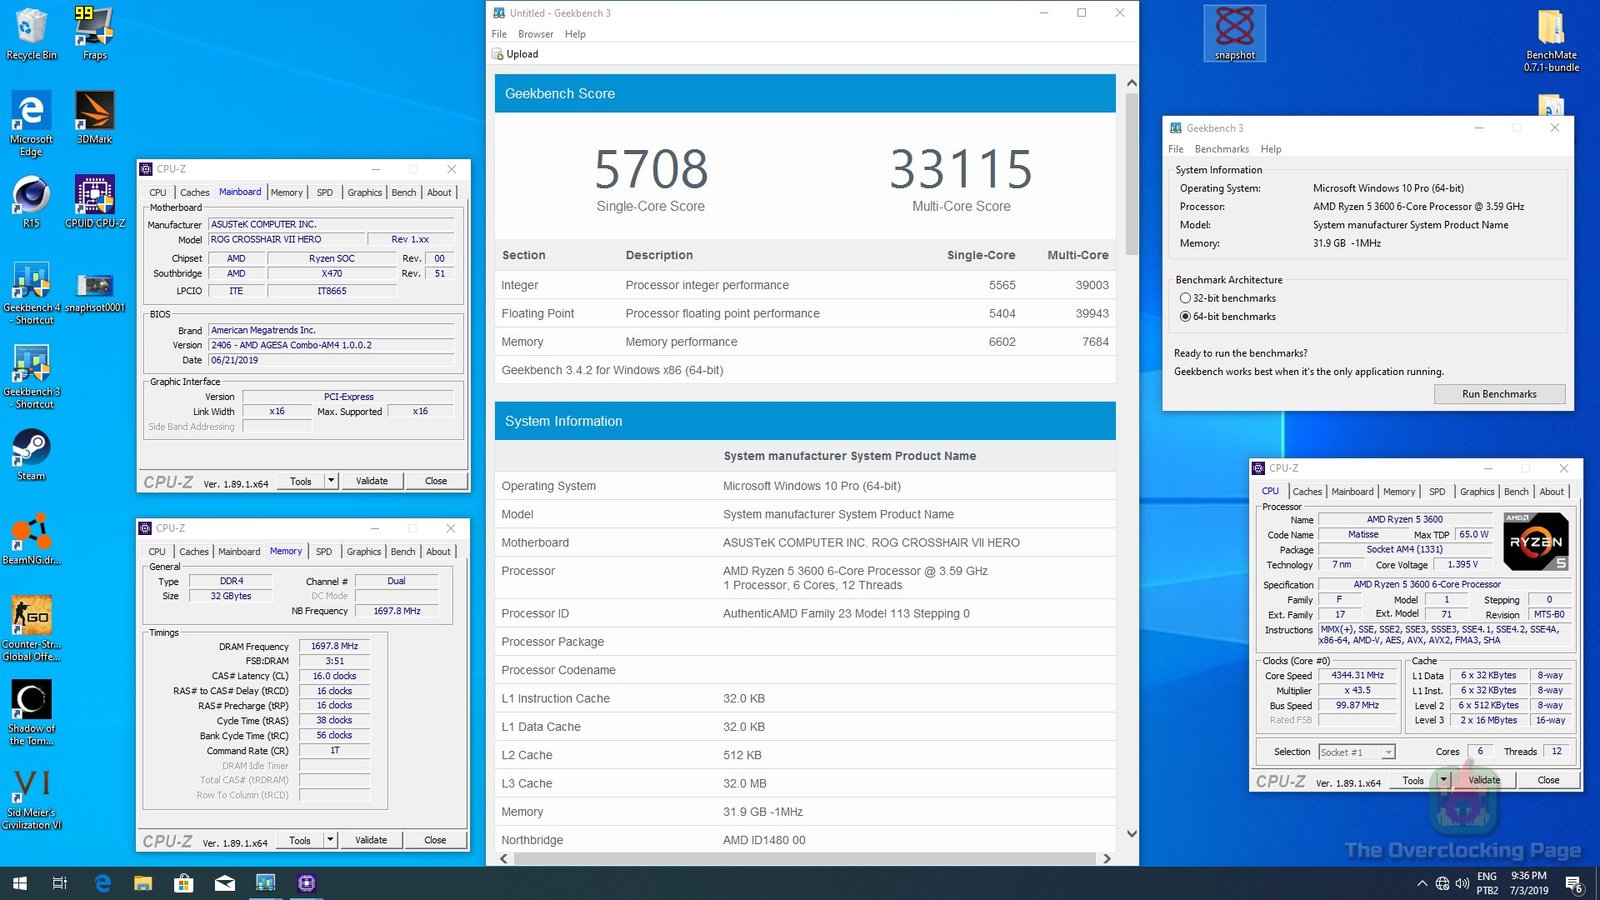Launch 3DMark from the desktop
1600x900 pixels.
pos(93,110)
